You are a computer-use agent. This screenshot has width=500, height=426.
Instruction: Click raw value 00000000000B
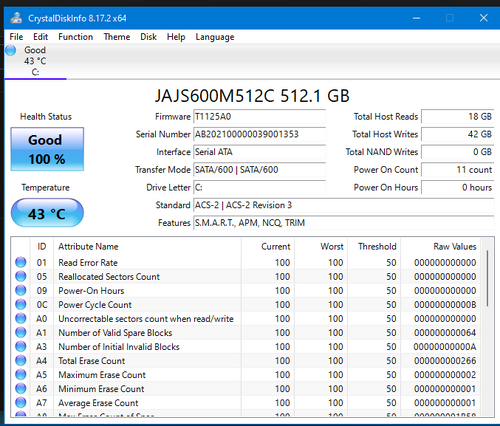pos(445,305)
